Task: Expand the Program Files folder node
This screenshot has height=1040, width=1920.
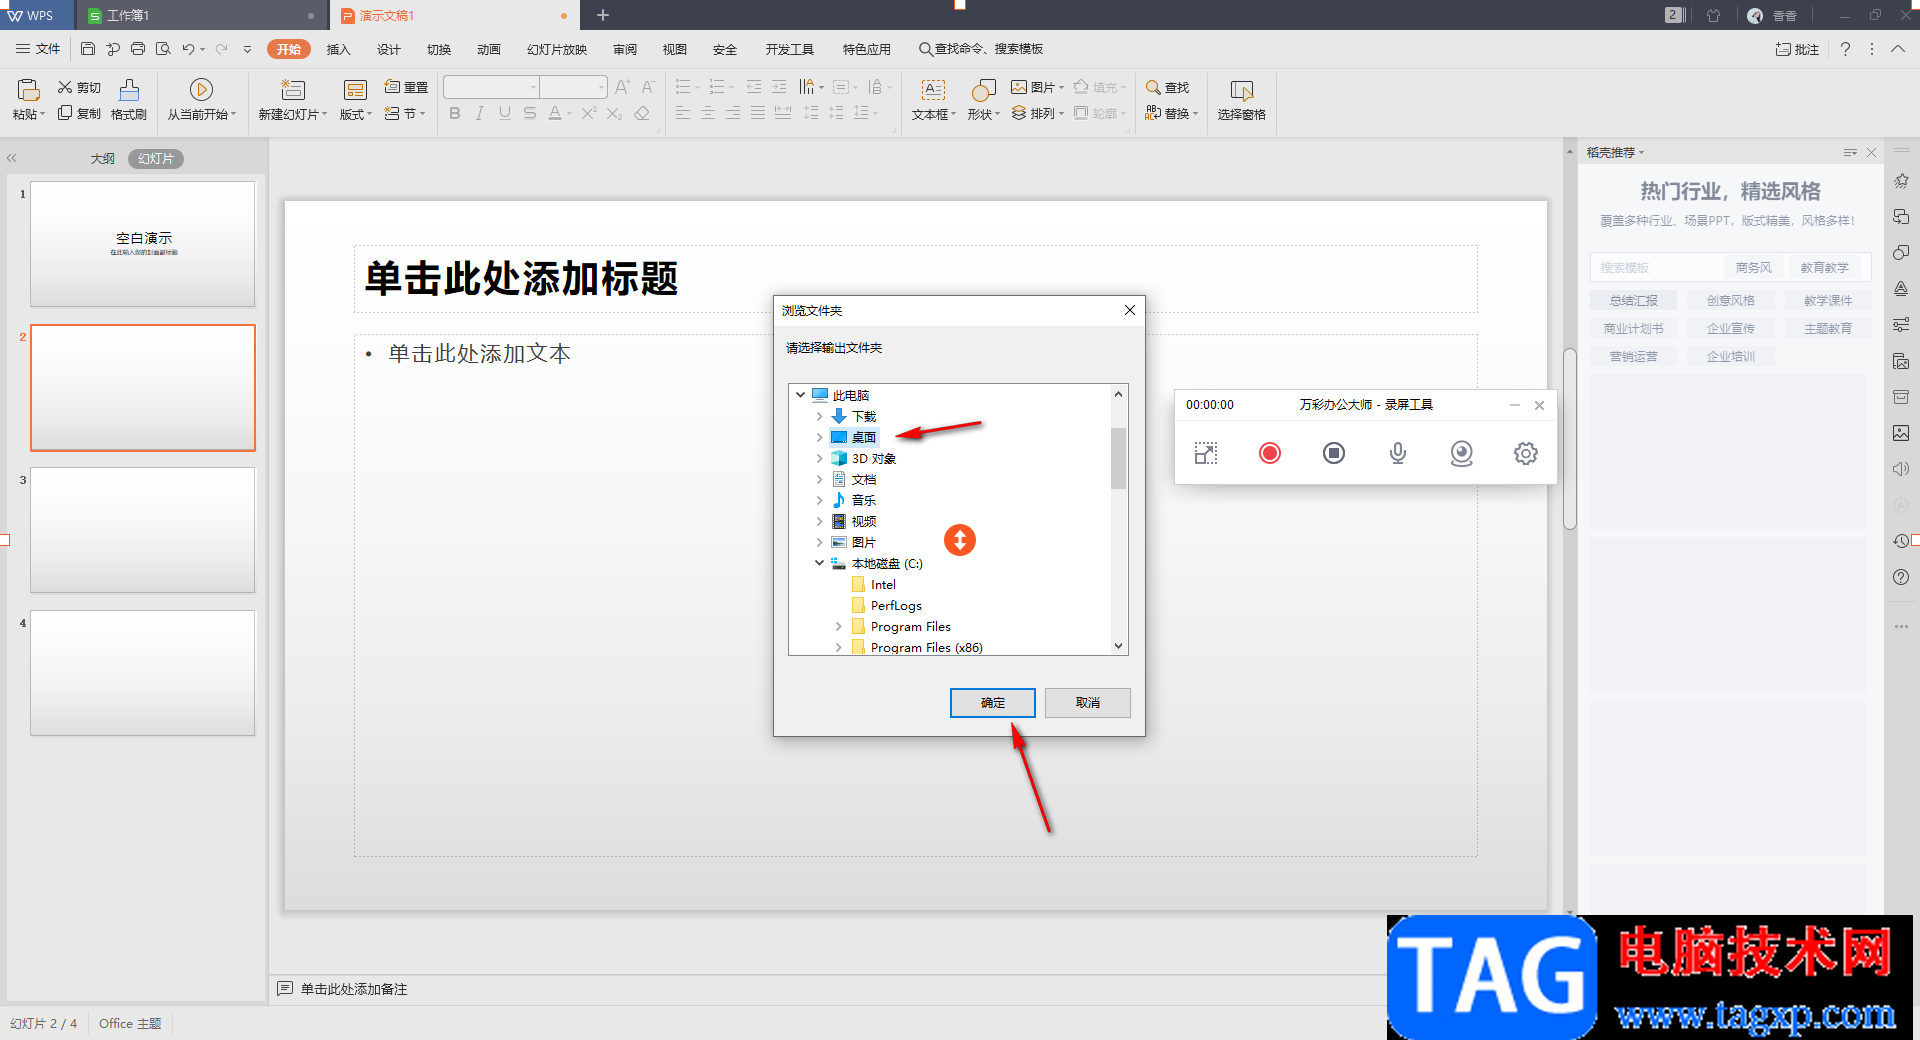Action: coord(839,627)
